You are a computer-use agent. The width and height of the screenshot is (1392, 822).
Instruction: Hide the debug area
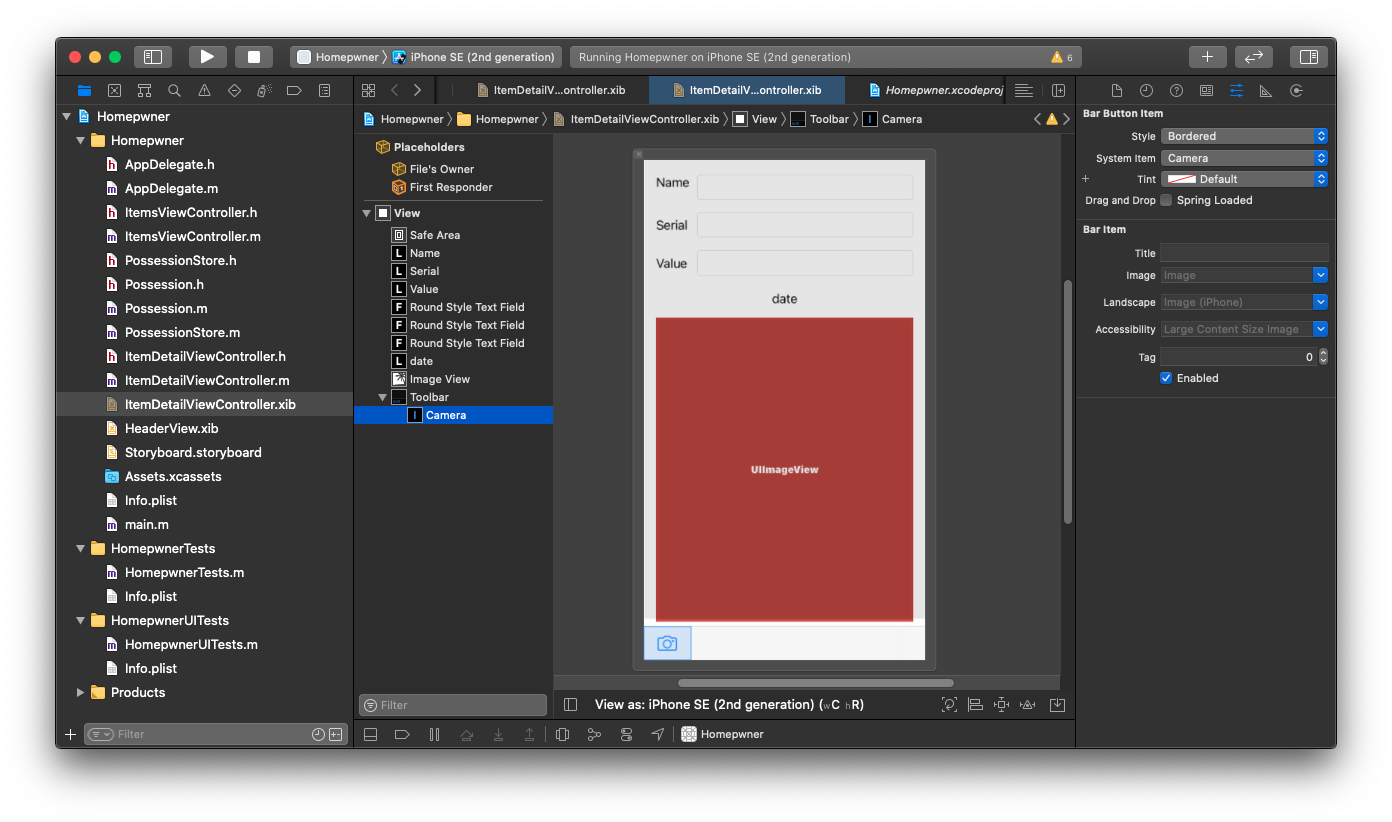[x=370, y=734]
